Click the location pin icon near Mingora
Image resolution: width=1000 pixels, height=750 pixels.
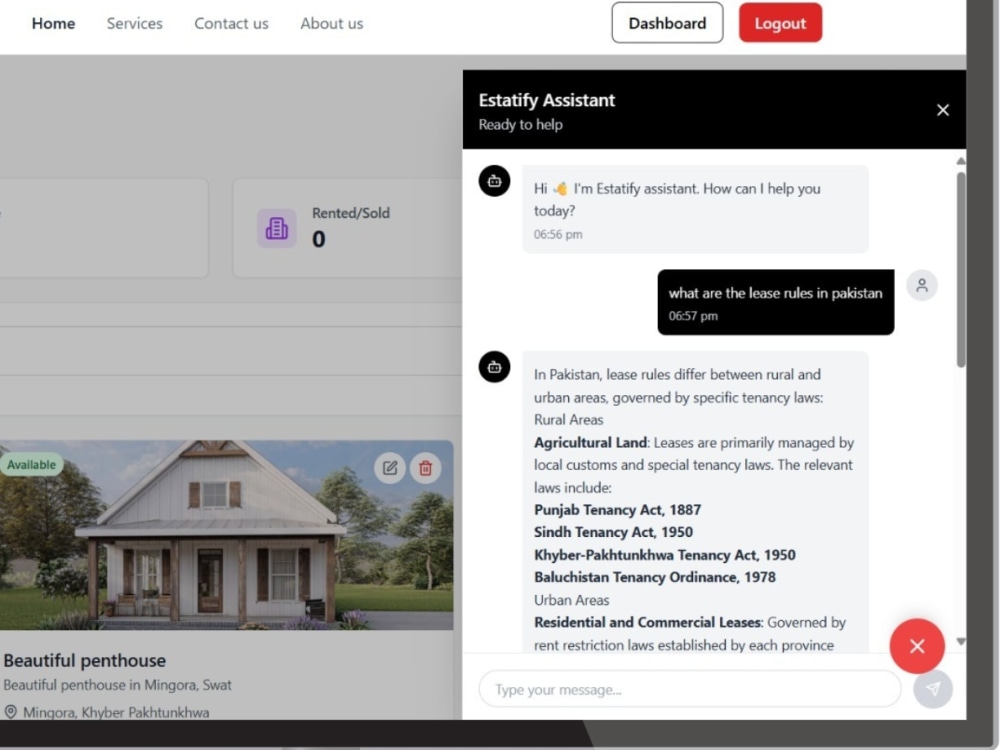point(10,712)
